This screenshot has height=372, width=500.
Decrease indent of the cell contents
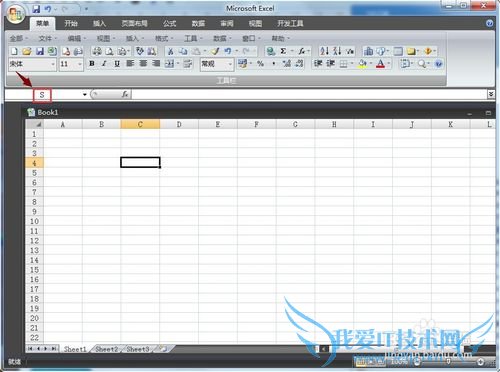click(x=318, y=63)
